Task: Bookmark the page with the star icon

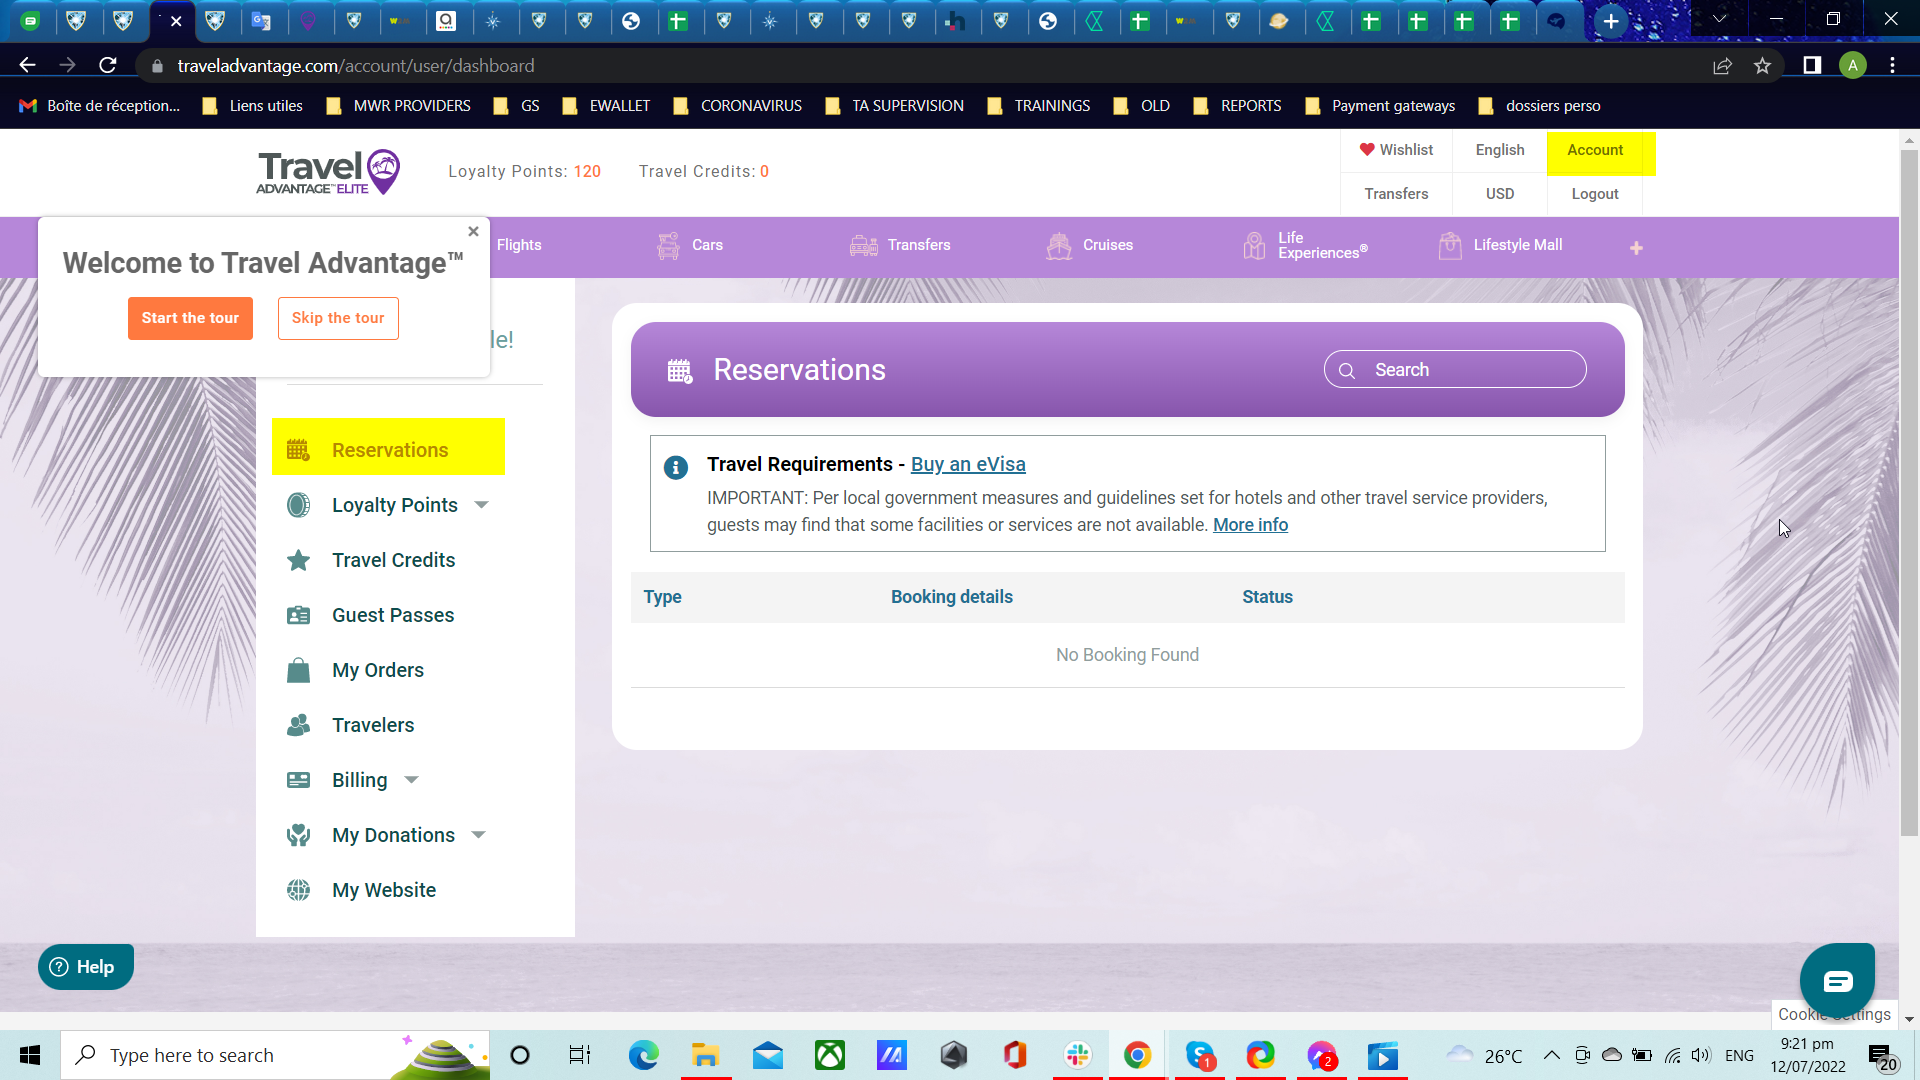Action: 1762,66
